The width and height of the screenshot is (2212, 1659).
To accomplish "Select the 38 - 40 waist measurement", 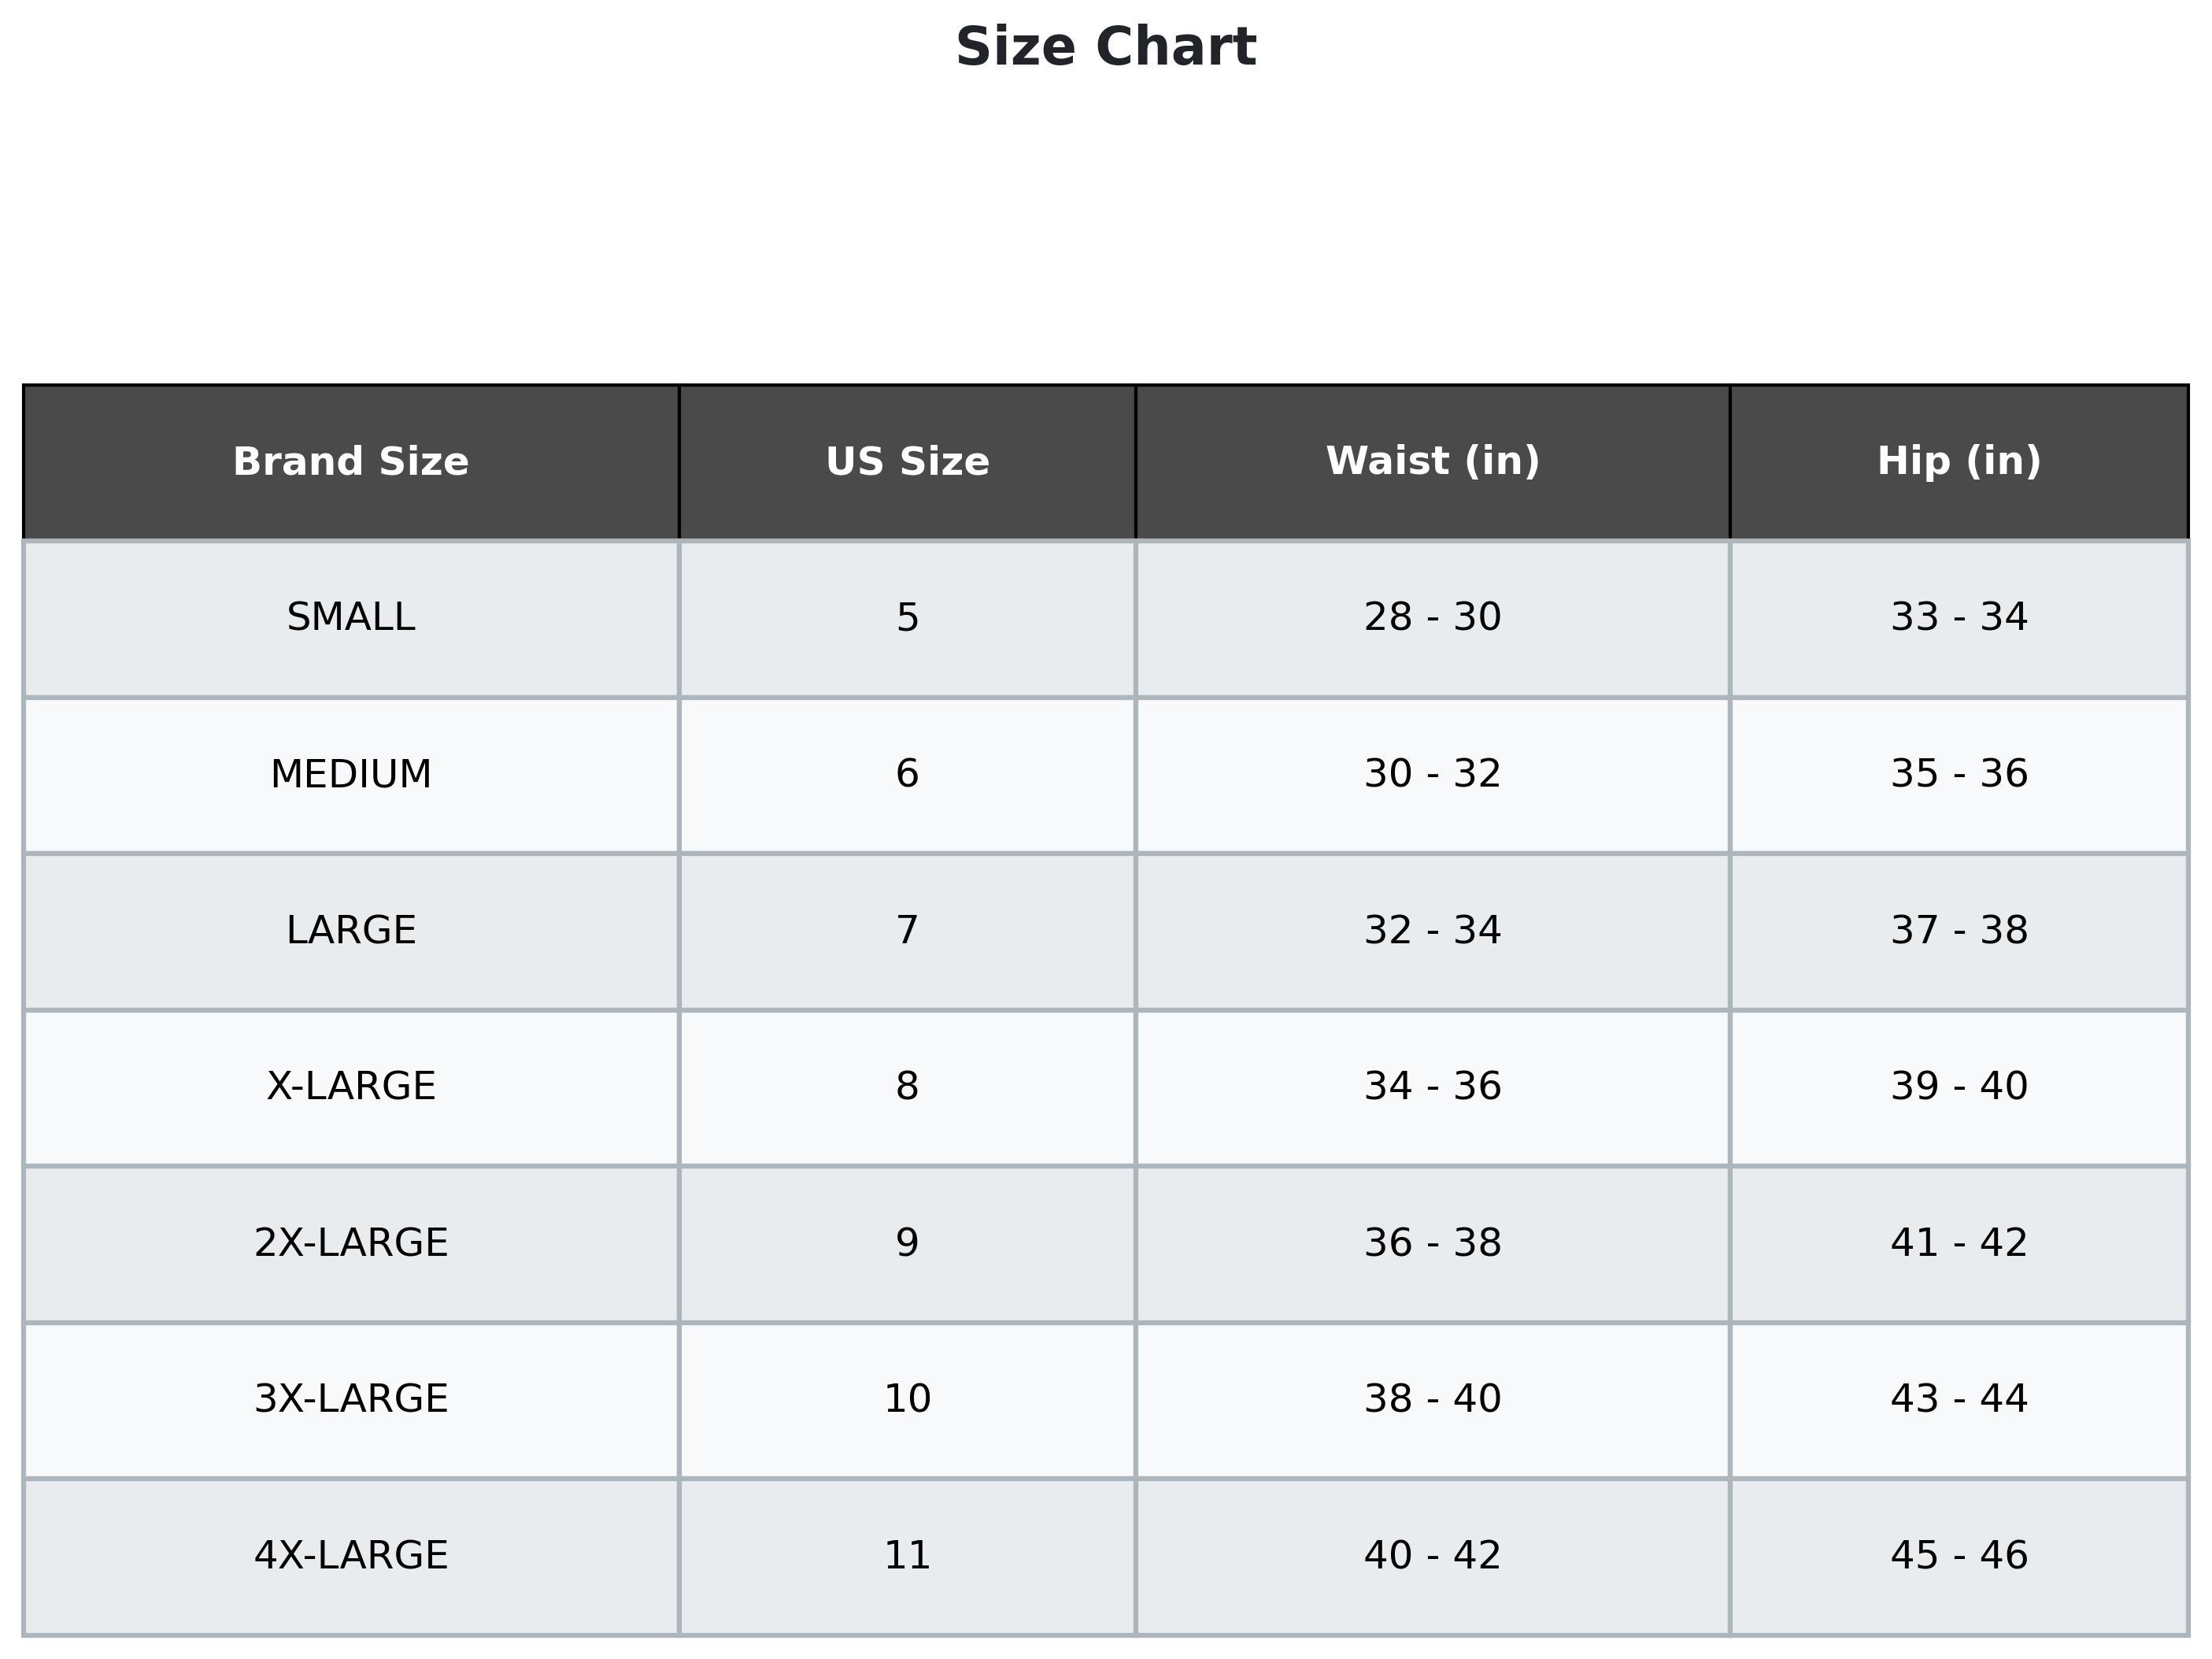I will [1432, 1398].
